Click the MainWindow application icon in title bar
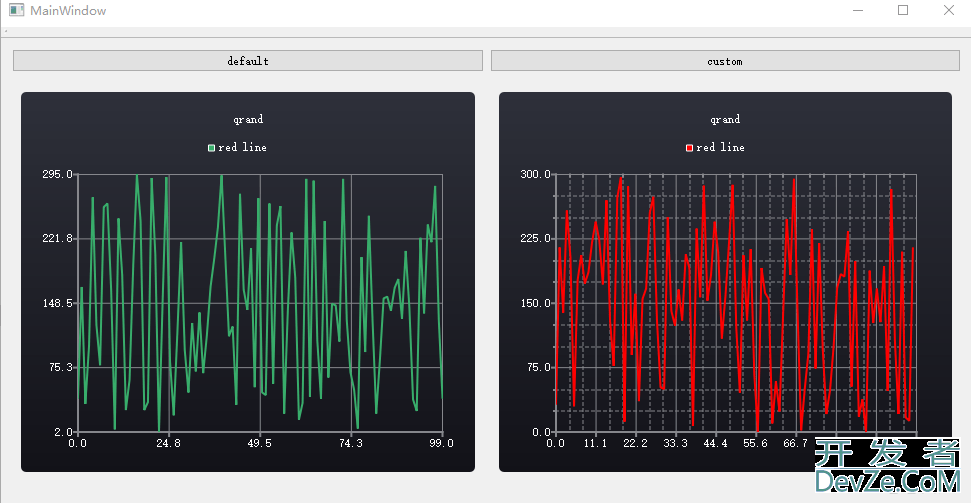971x503 pixels. coord(15,10)
